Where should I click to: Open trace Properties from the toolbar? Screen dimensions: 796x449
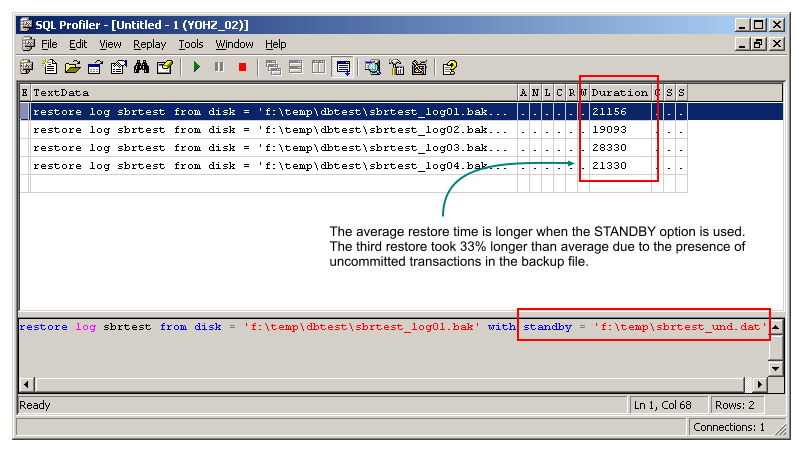[119, 67]
